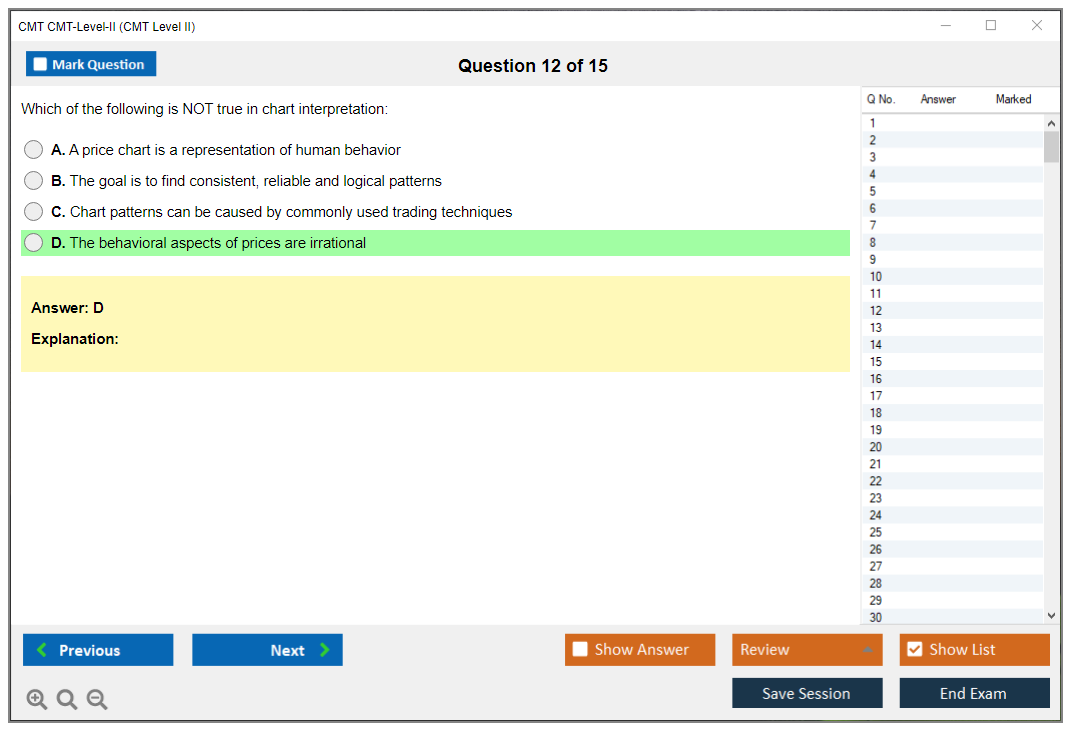Select radio option A about human behavior
The width and height of the screenshot is (1075, 735).
point(34,150)
